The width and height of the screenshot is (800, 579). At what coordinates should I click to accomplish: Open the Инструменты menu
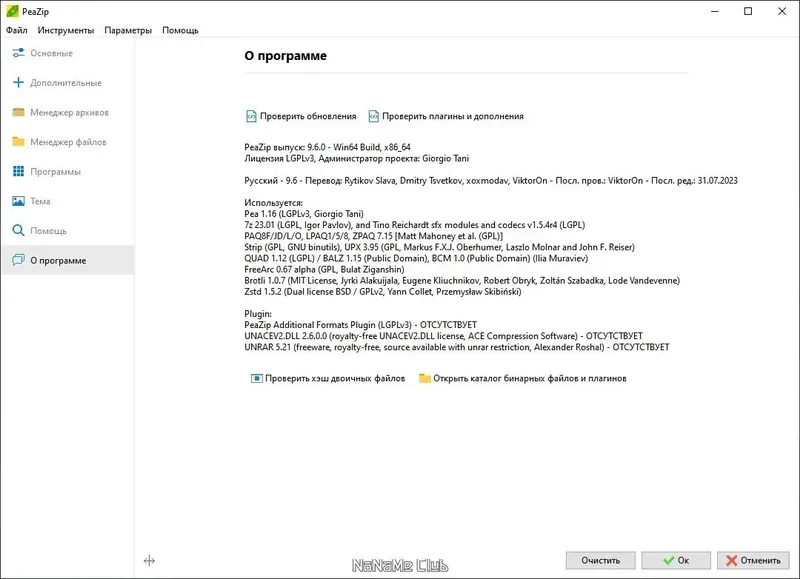pos(65,30)
